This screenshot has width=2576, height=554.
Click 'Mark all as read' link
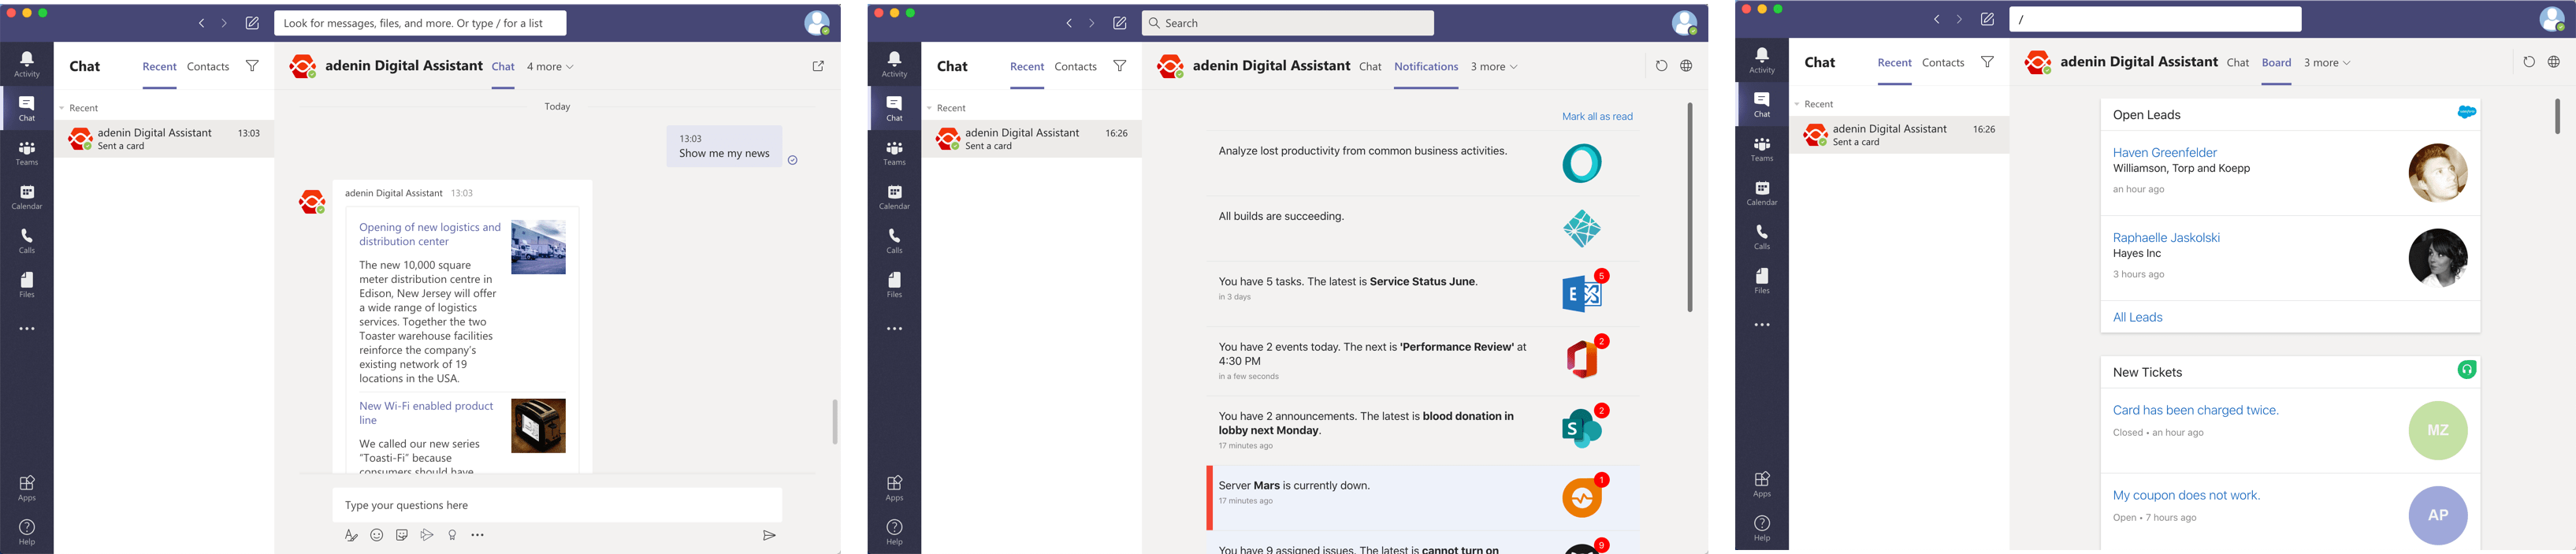click(1597, 117)
